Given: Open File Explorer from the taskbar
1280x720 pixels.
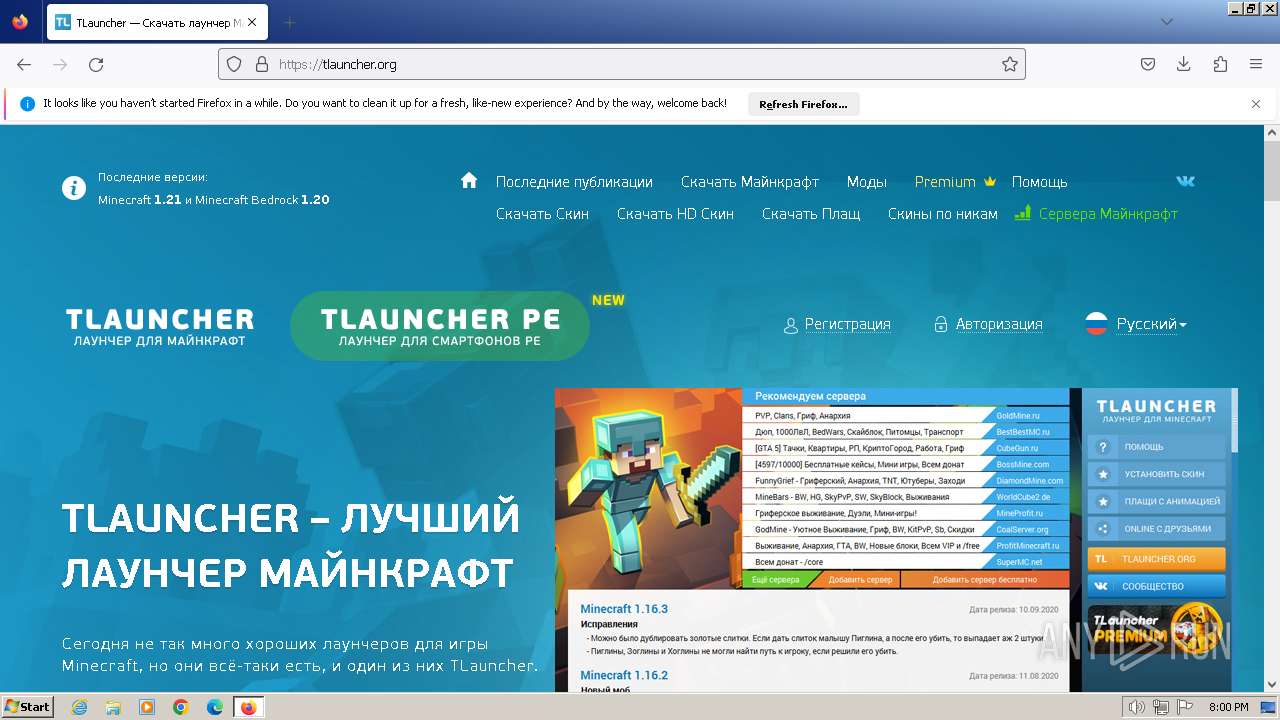Looking at the screenshot, I should click(113, 707).
